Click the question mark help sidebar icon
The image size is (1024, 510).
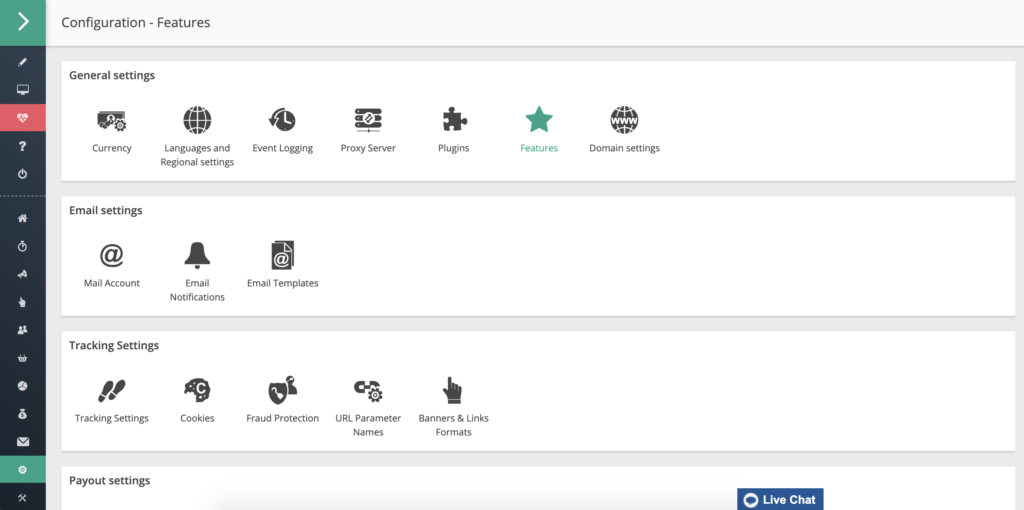pyautogui.click(x=22, y=146)
